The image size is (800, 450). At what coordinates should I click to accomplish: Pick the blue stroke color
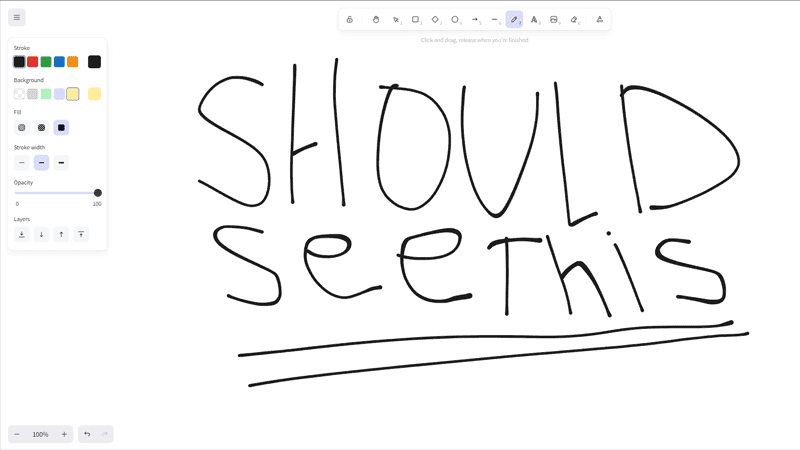[x=59, y=62]
